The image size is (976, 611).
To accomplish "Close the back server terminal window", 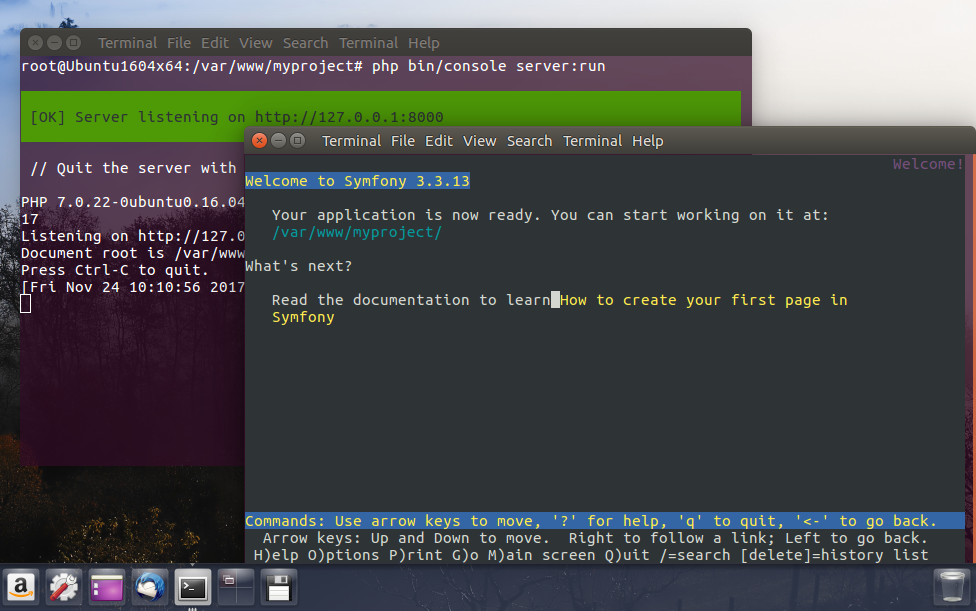I will pos(35,42).
